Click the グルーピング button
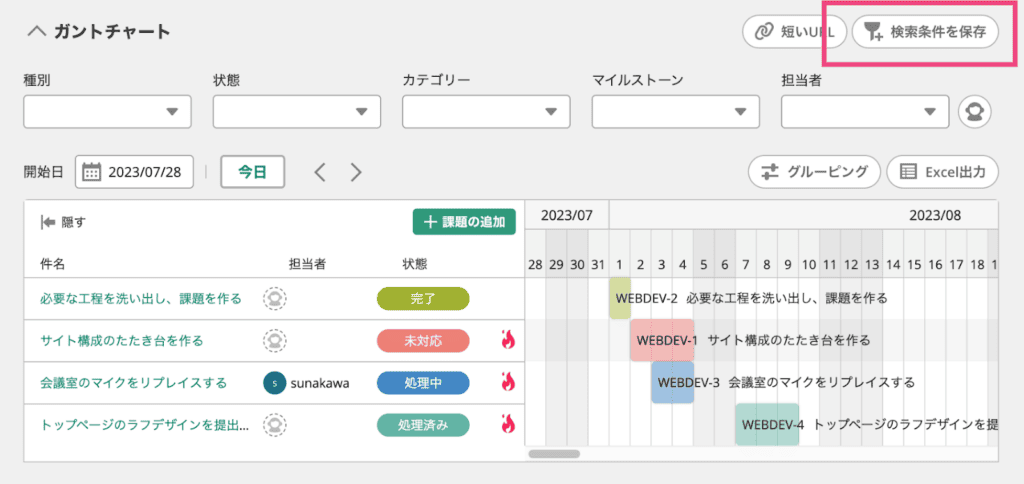1024x484 pixels. pos(814,171)
